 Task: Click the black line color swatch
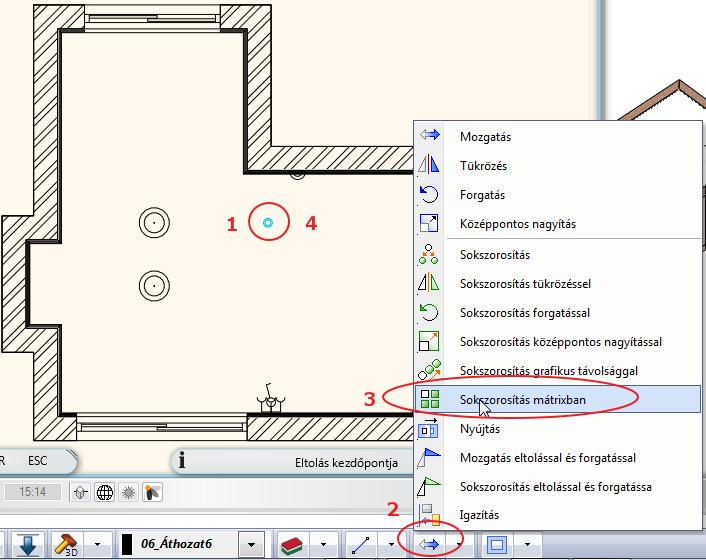(127, 545)
